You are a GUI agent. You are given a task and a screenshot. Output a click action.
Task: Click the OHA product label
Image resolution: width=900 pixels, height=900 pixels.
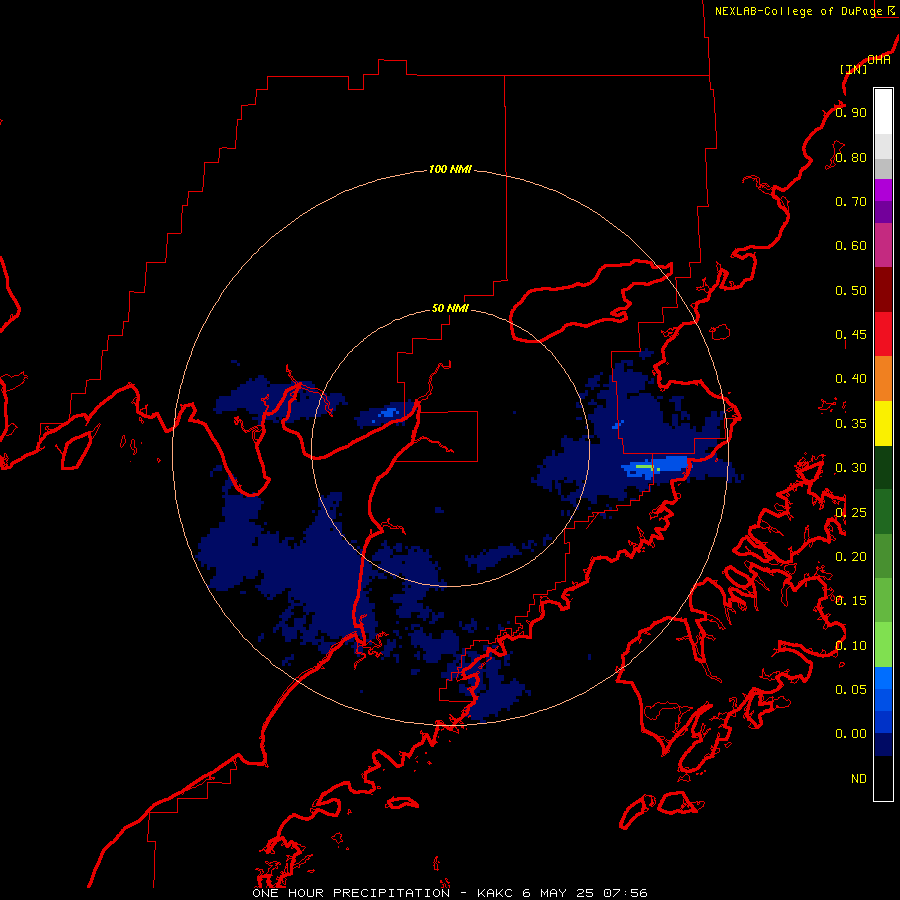coord(879,60)
